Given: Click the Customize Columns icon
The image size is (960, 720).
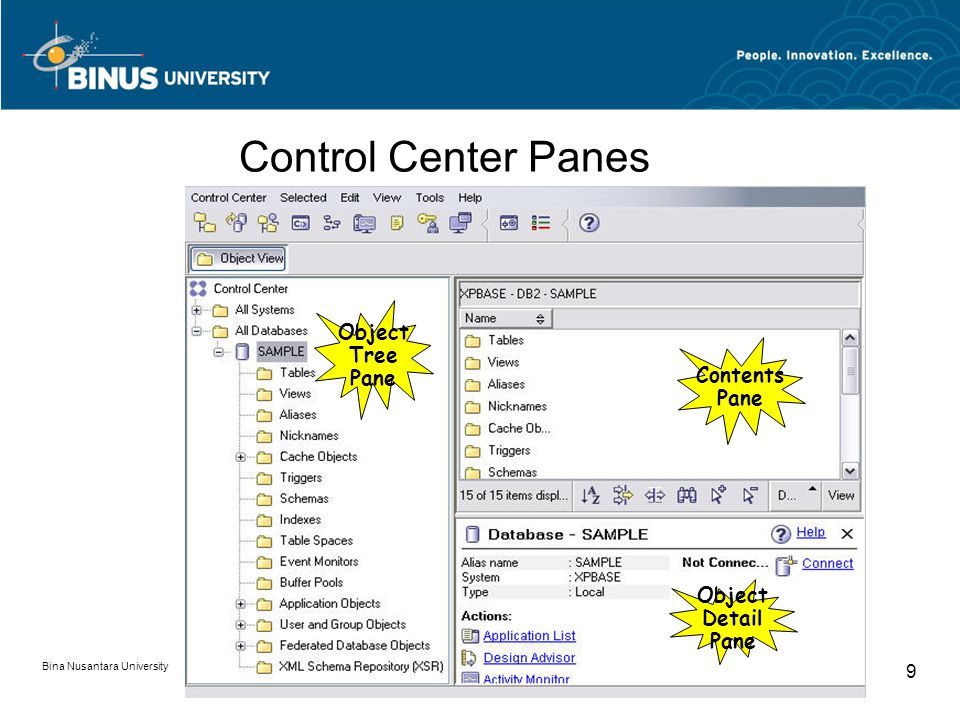Looking at the screenshot, I should point(654,495).
